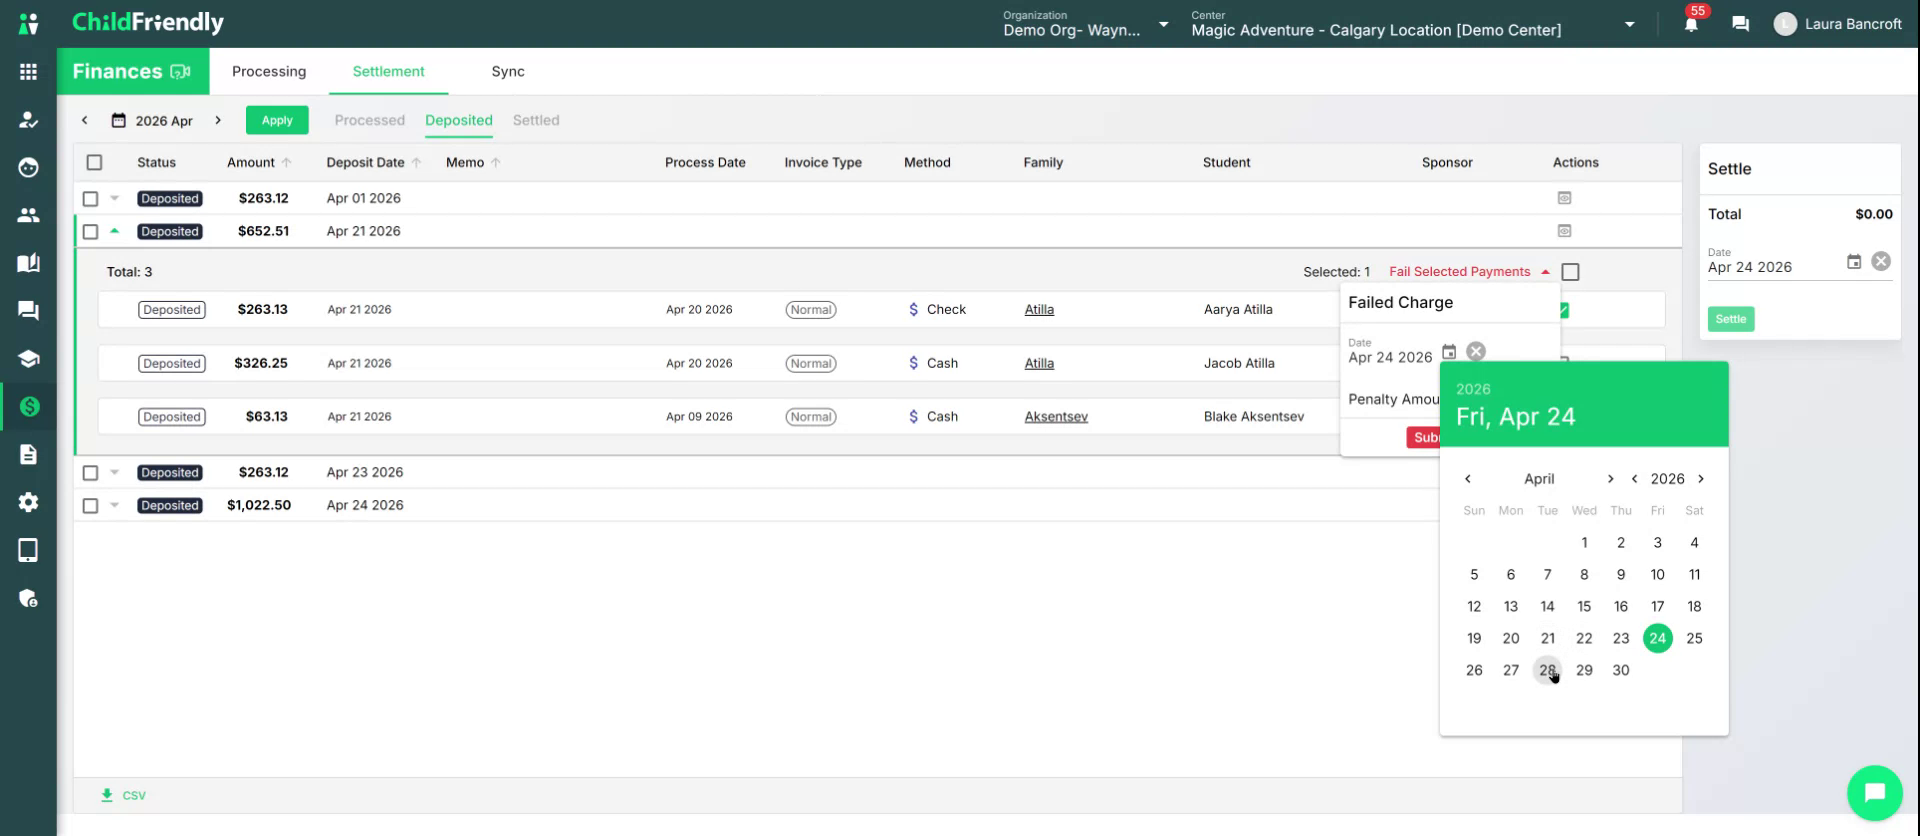
Task: Open the Failed Charge date calendar icon
Action: [1449, 352]
